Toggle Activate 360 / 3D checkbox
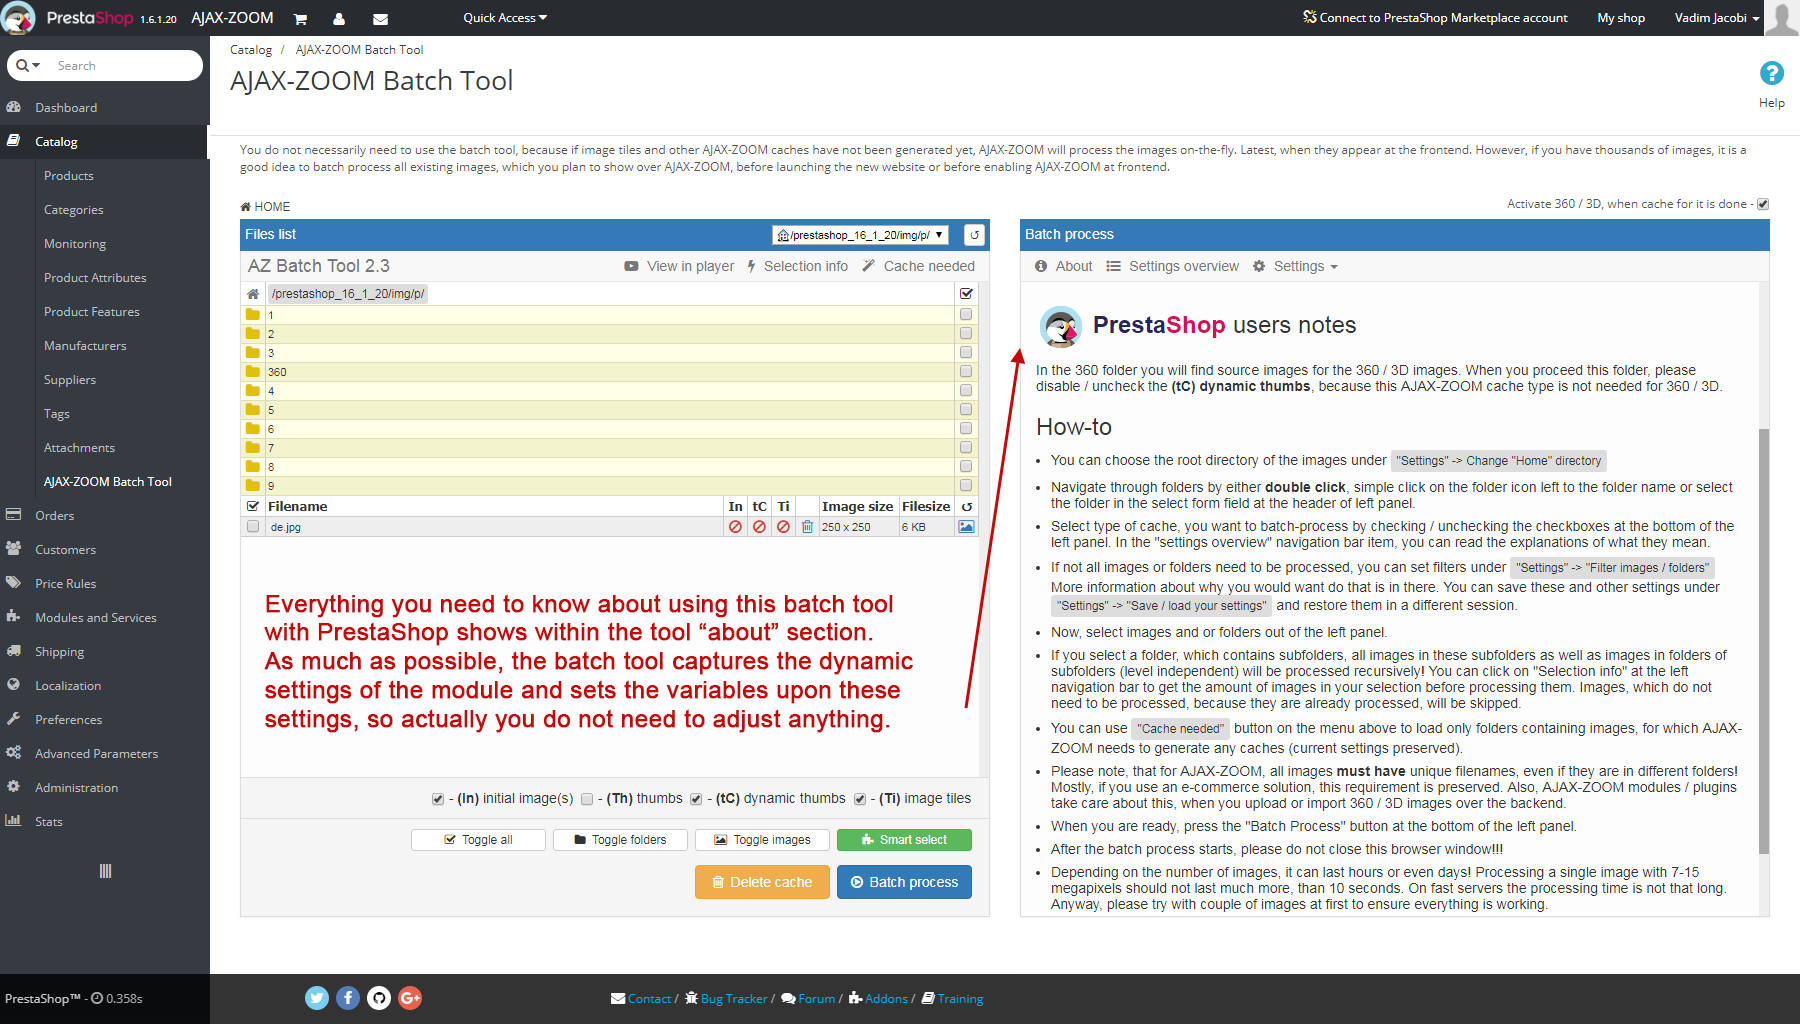This screenshot has height=1024, width=1800. [1763, 204]
